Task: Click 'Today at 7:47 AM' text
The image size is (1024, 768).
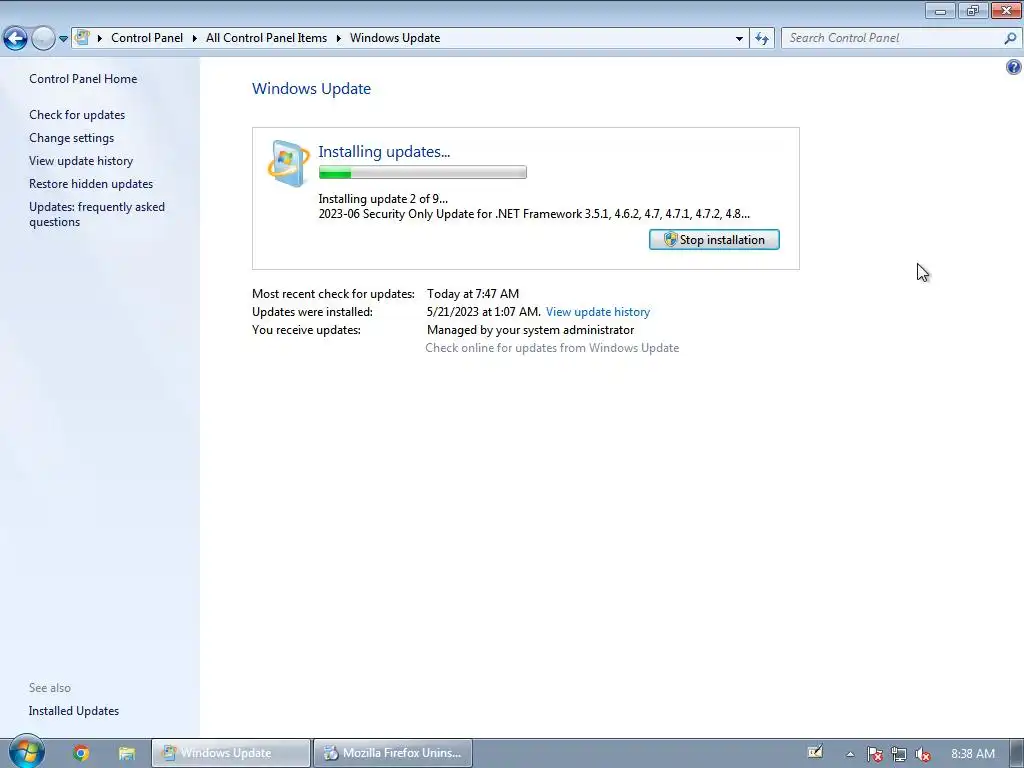Action: [473, 294]
